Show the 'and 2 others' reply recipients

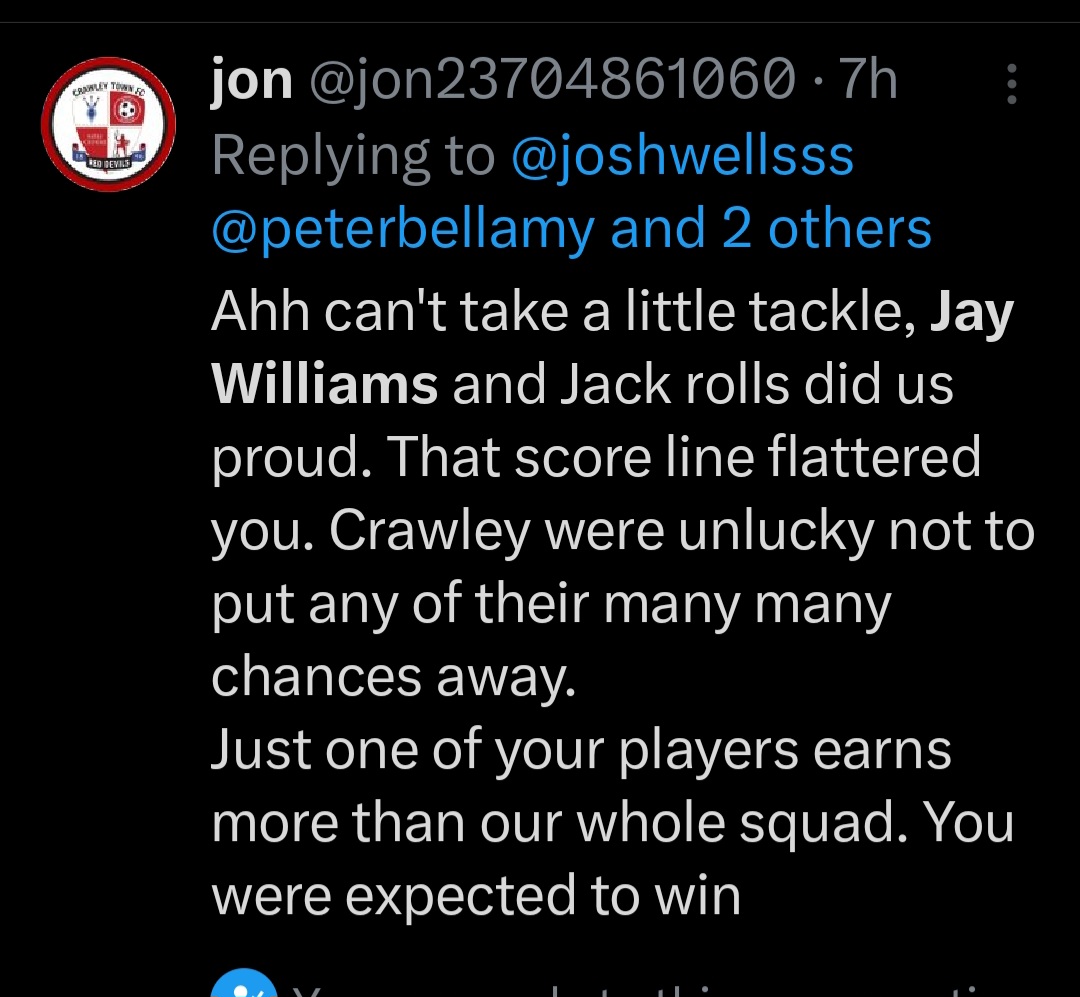[771, 228]
